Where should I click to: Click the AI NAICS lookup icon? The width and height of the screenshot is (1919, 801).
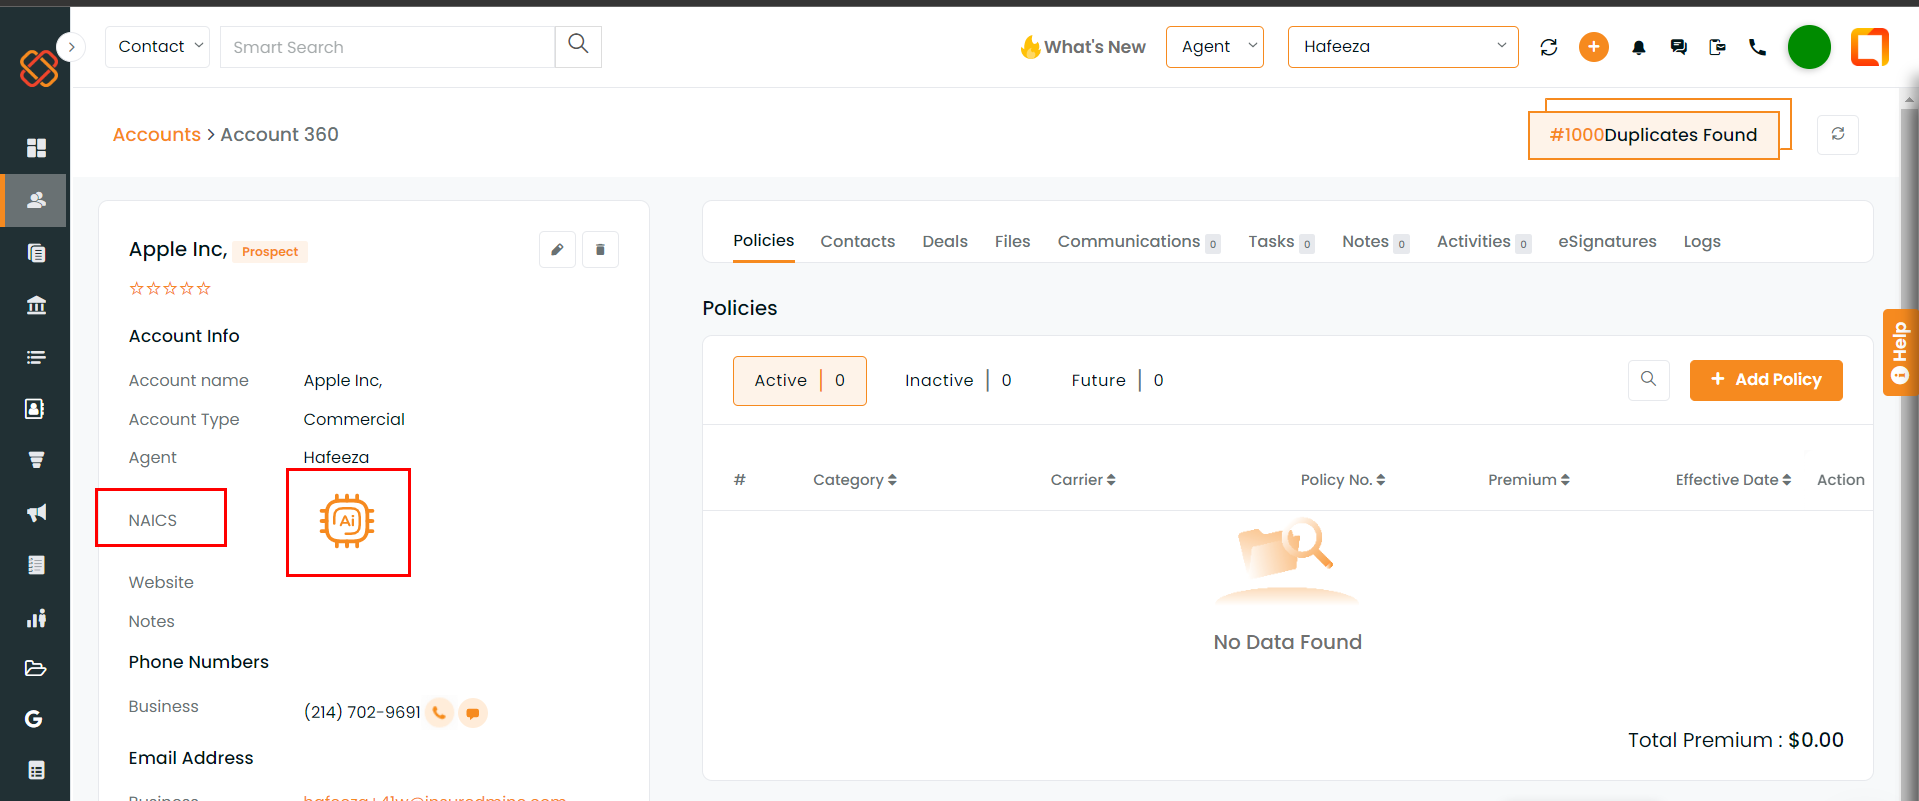click(x=347, y=521)
